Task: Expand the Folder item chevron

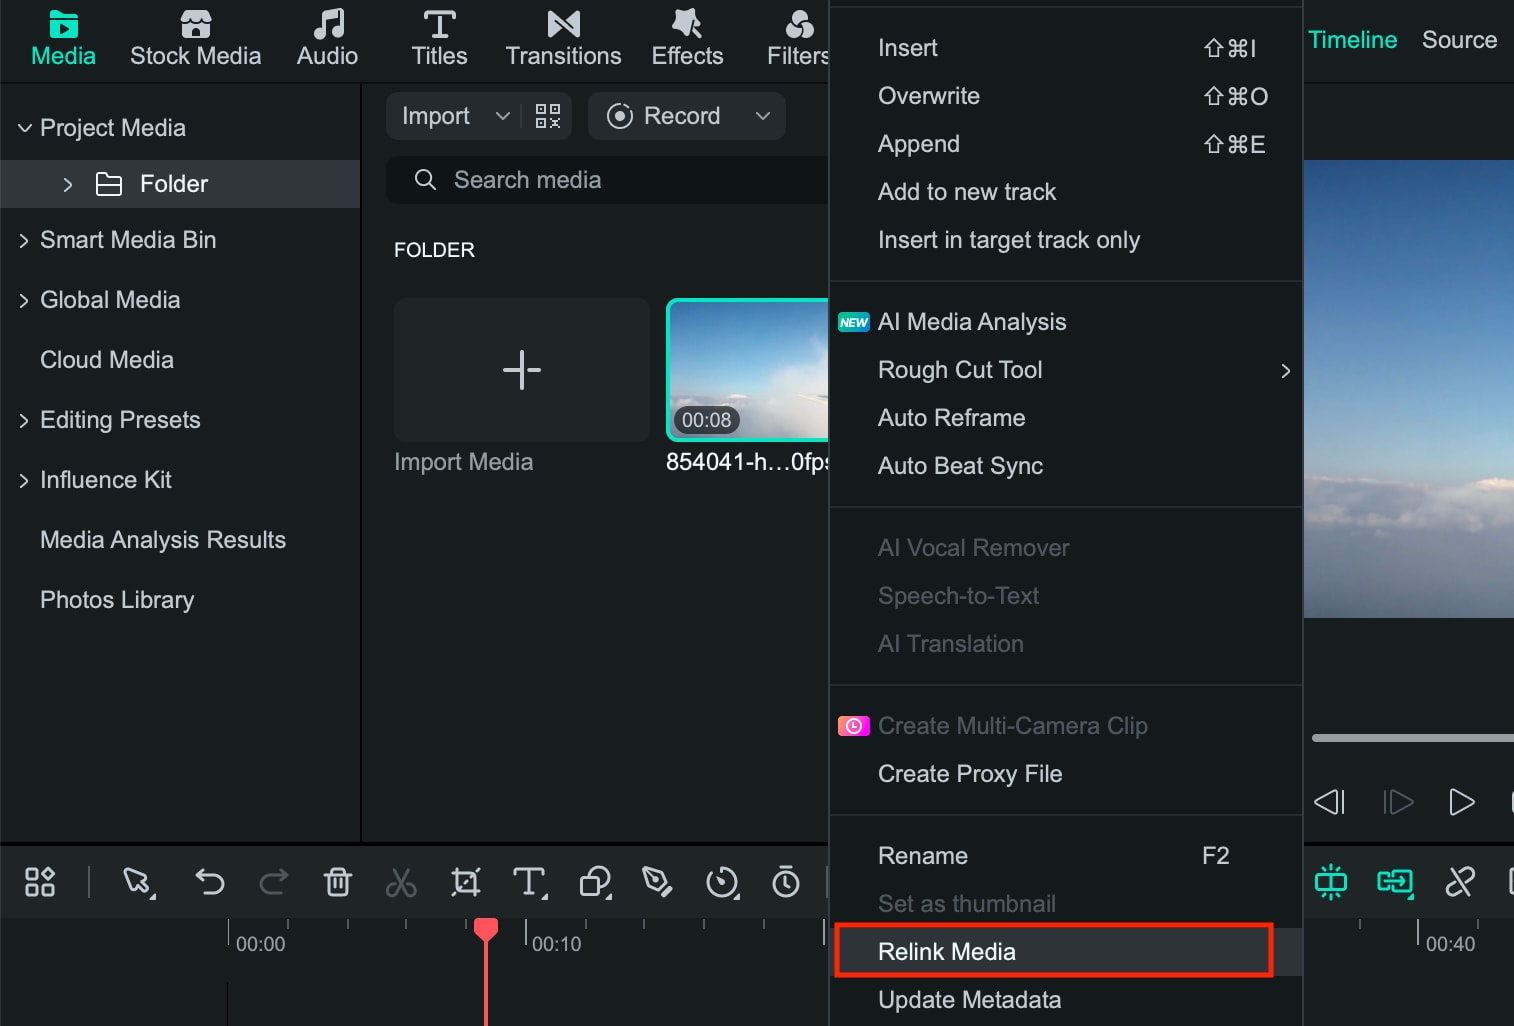Action: tap(67, 184)
